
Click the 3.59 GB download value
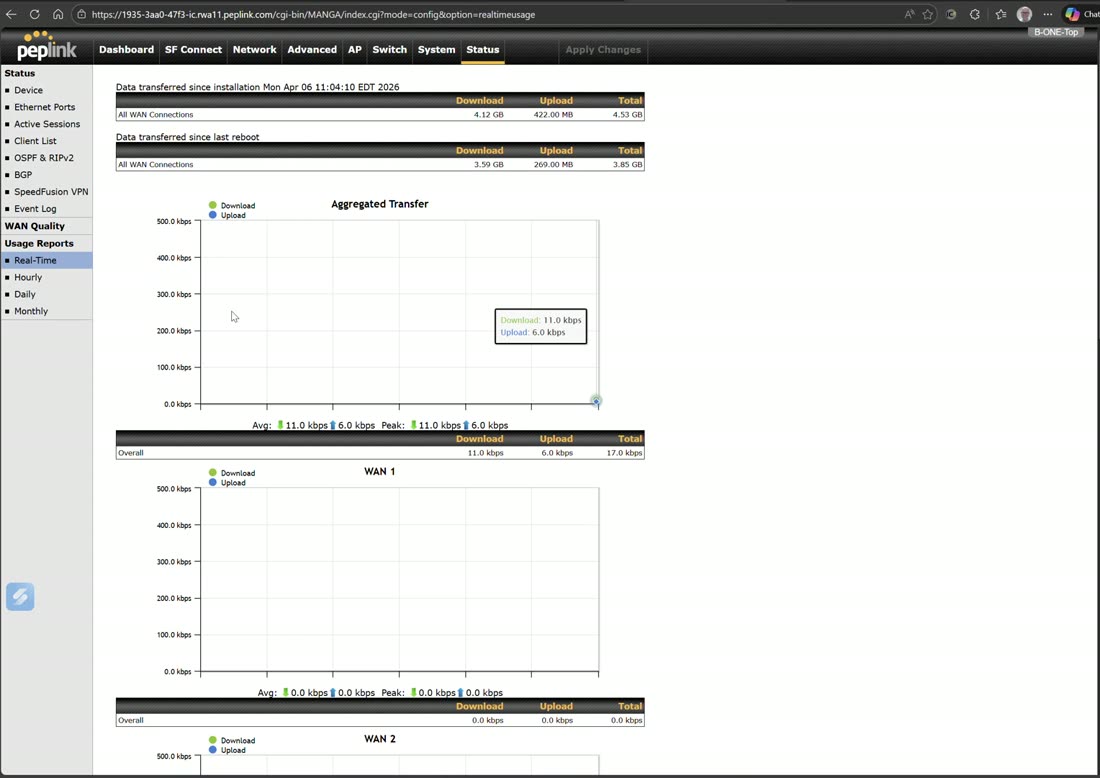pos(488,164)
